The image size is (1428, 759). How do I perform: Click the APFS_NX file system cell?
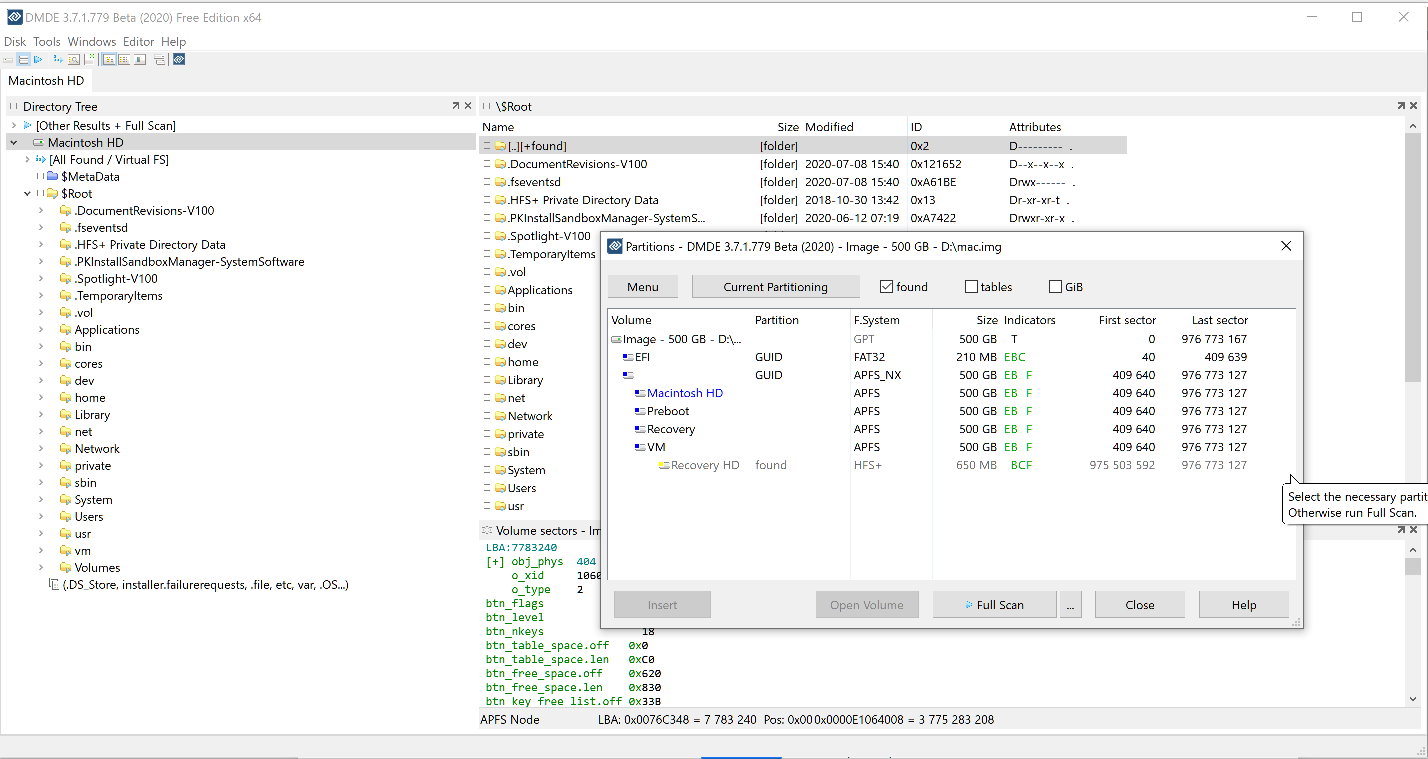point(880,375)
